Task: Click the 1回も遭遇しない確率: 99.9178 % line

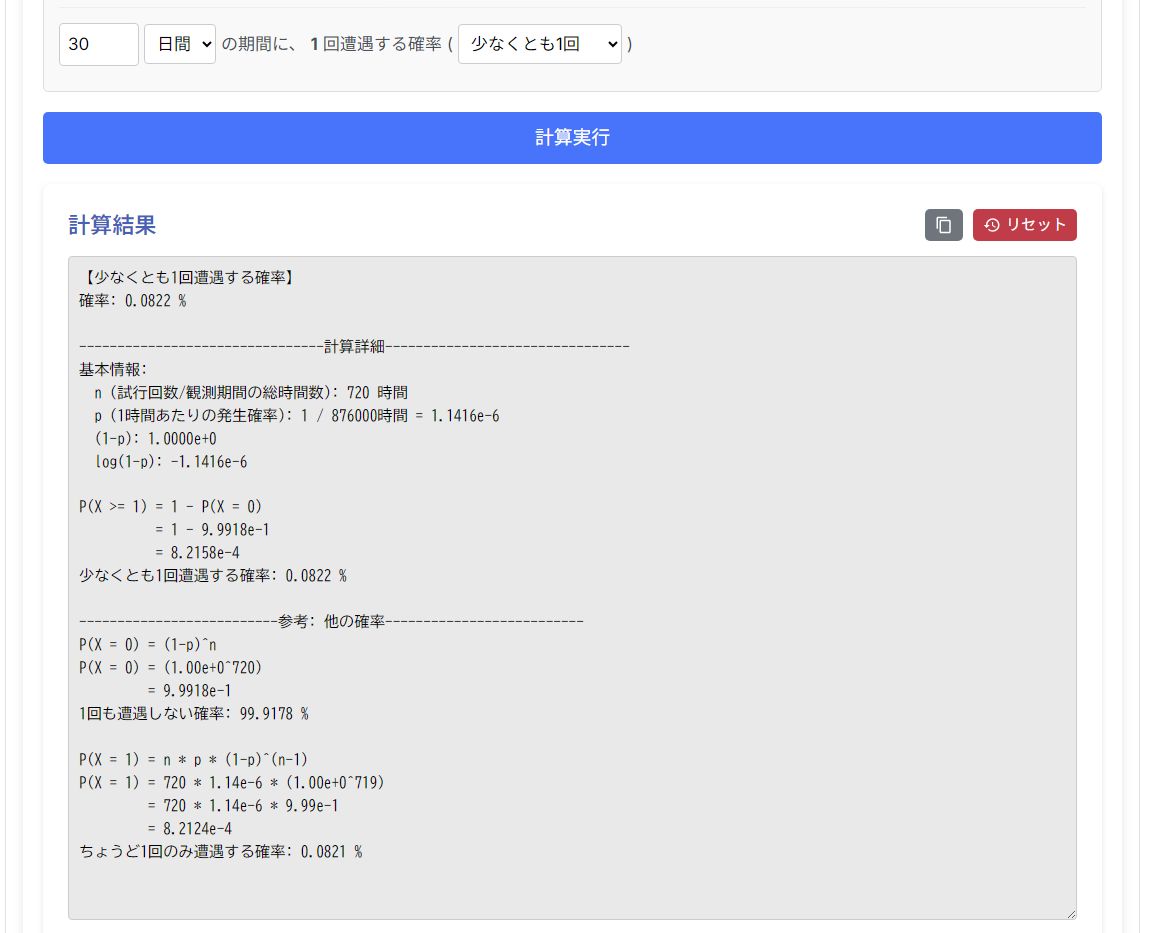Action: [x=194, y=714]
